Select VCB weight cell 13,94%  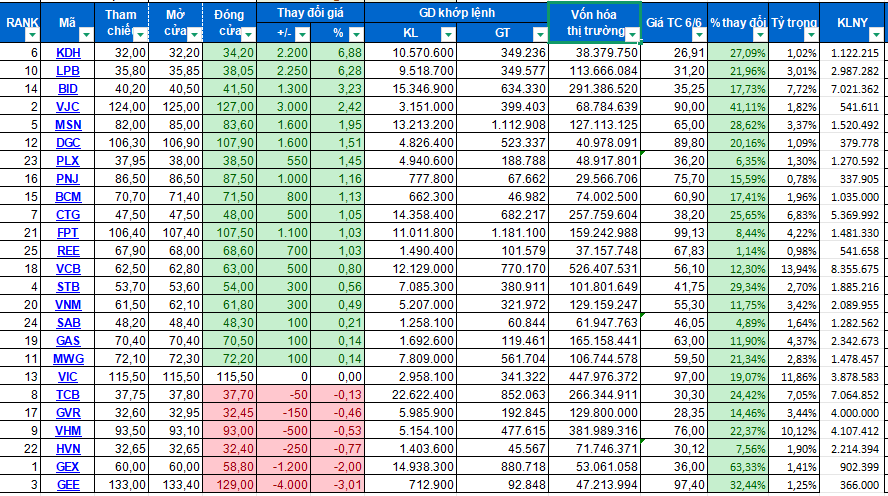point(794,269)
